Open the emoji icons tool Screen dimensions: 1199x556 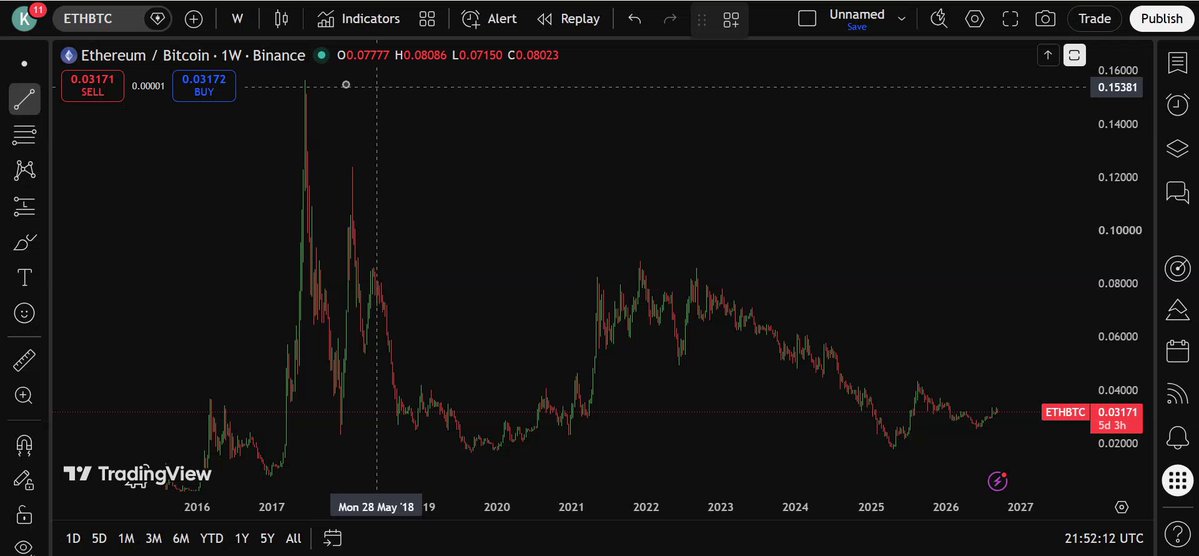tap(24, 313)
